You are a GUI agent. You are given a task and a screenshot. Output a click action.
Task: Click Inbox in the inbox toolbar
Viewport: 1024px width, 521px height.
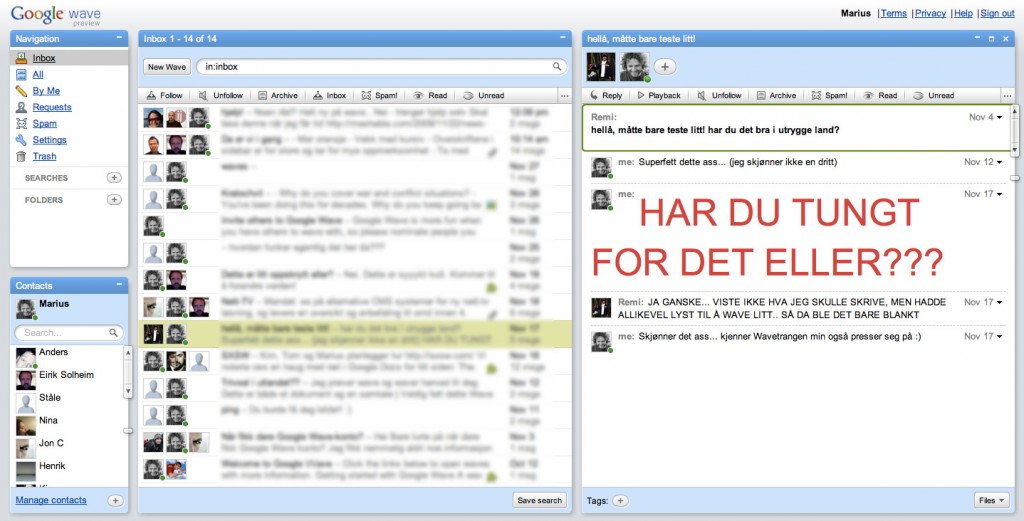(x=329, y=95)
